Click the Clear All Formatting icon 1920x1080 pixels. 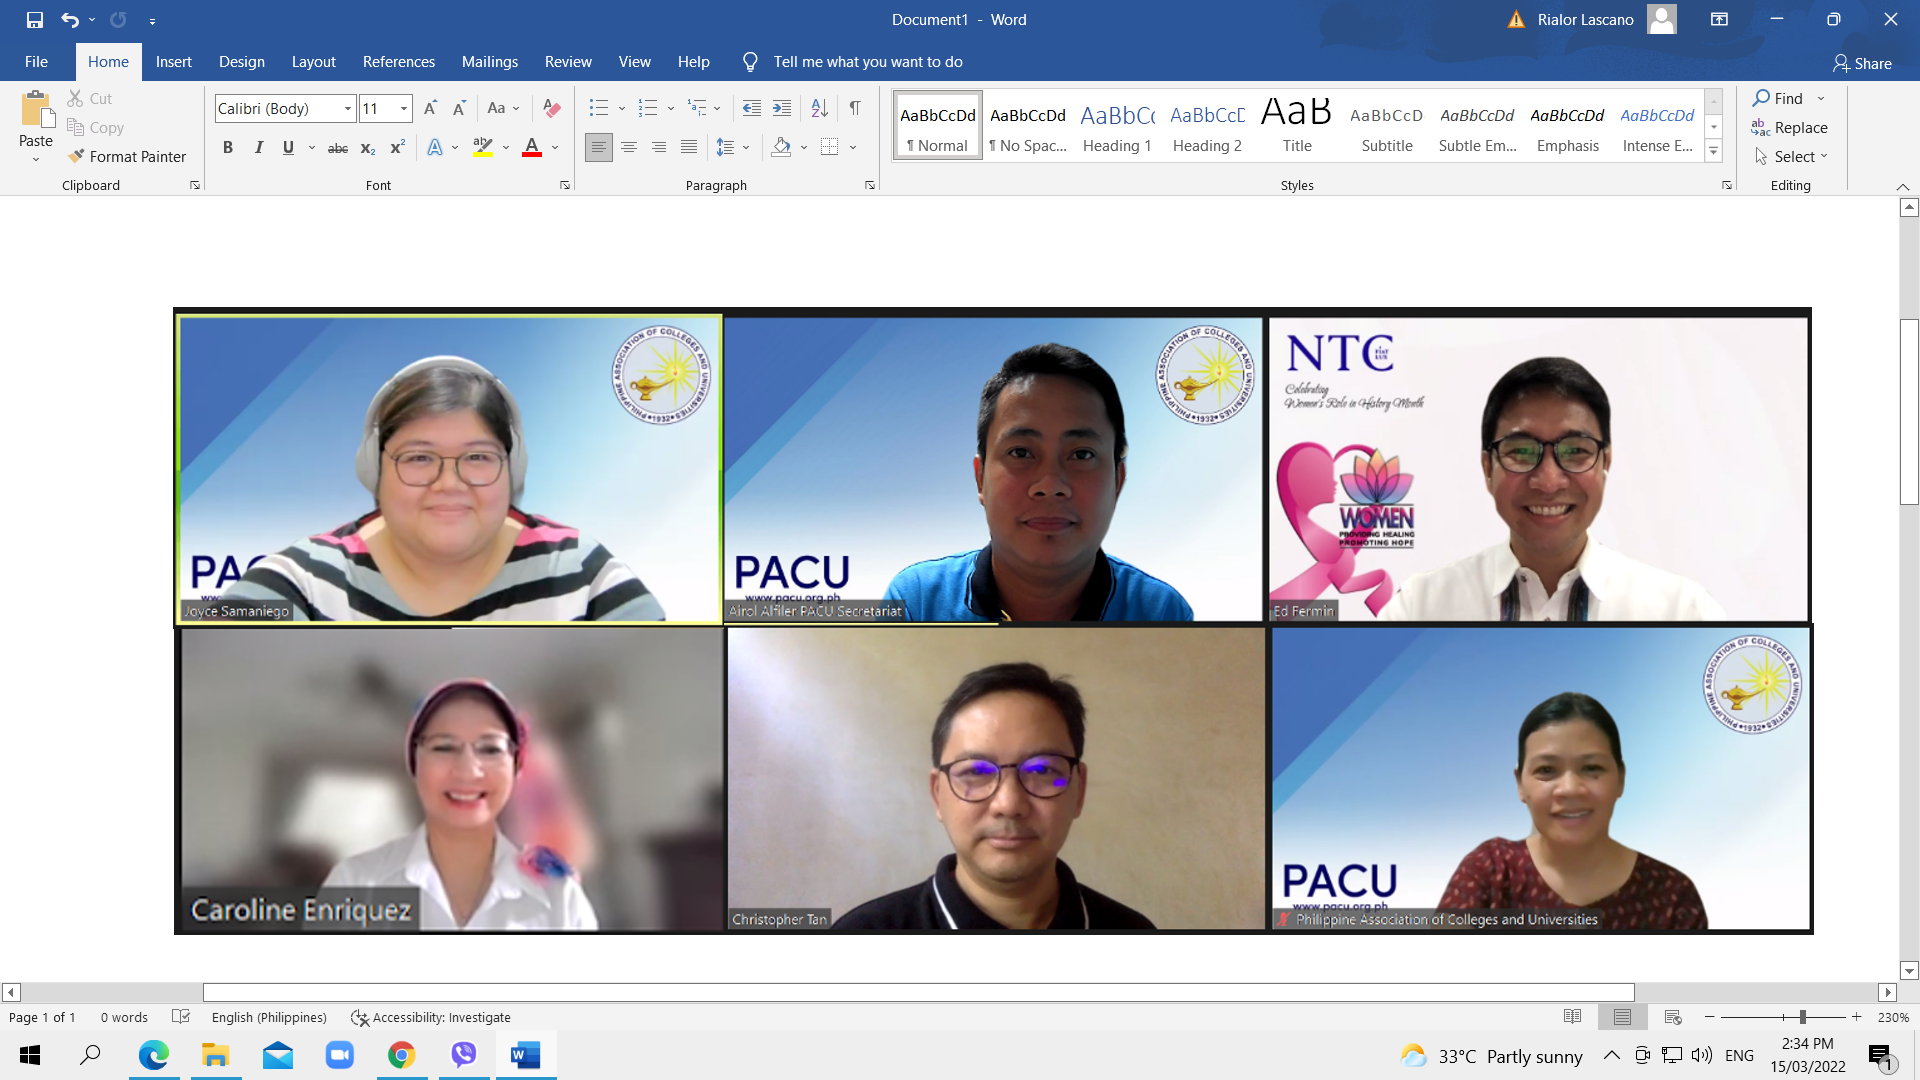tap(551, 108)
